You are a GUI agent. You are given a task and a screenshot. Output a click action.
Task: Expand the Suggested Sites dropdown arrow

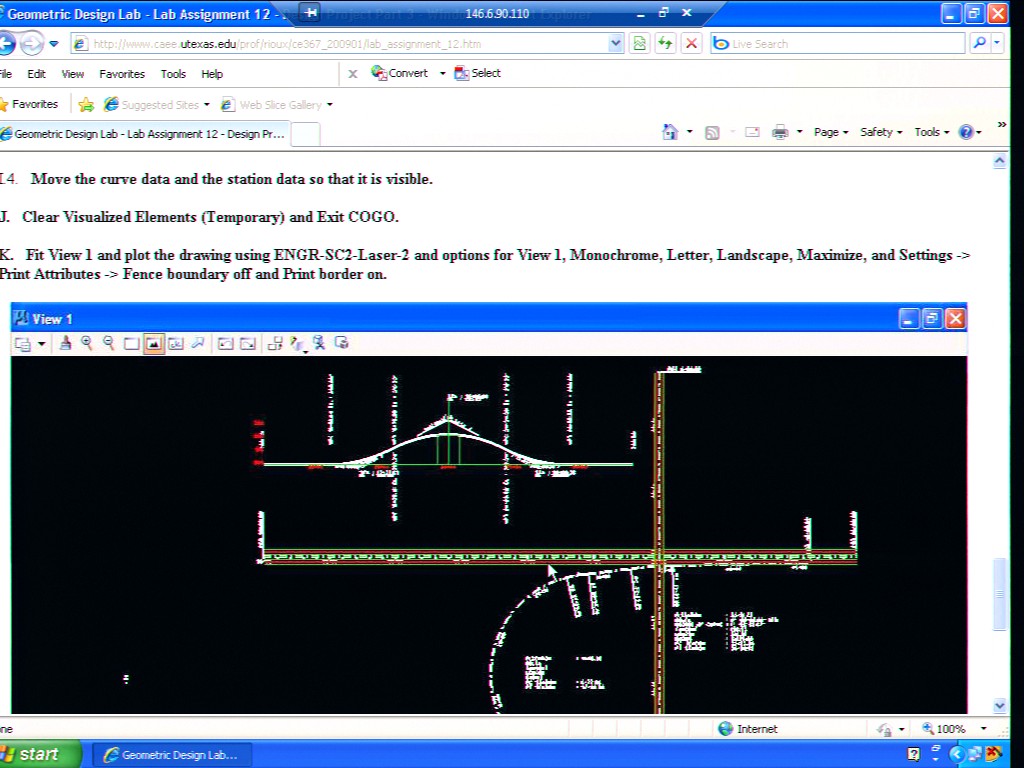(x=206, y=104)
